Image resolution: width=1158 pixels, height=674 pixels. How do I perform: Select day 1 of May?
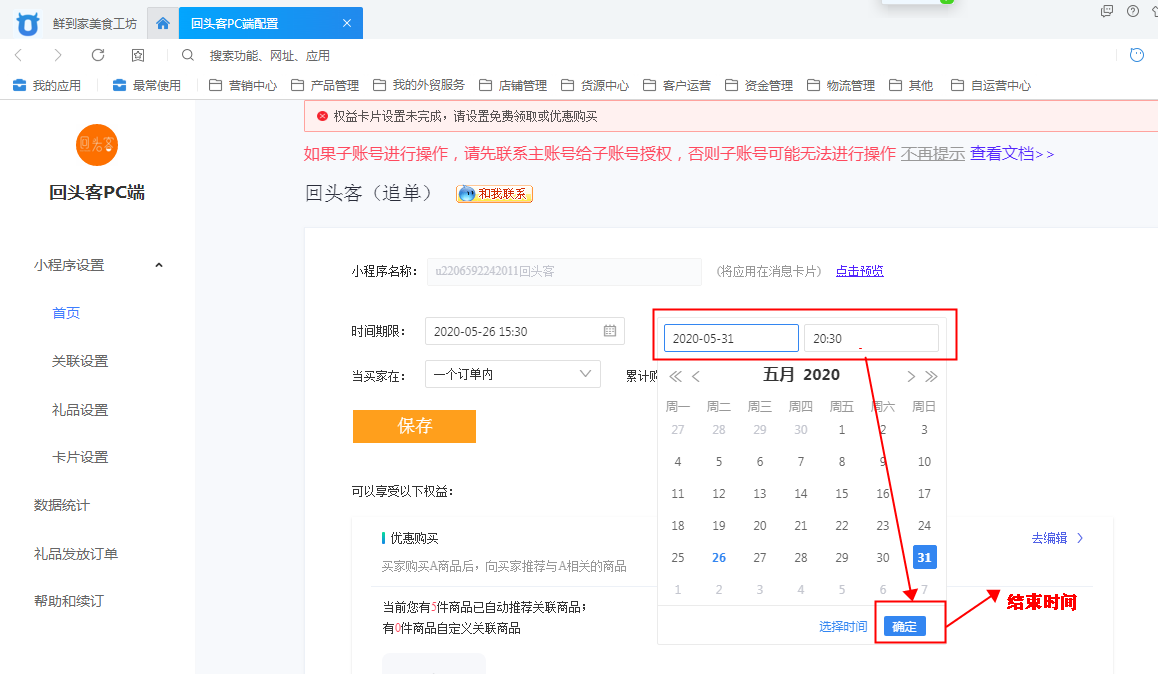842,430
